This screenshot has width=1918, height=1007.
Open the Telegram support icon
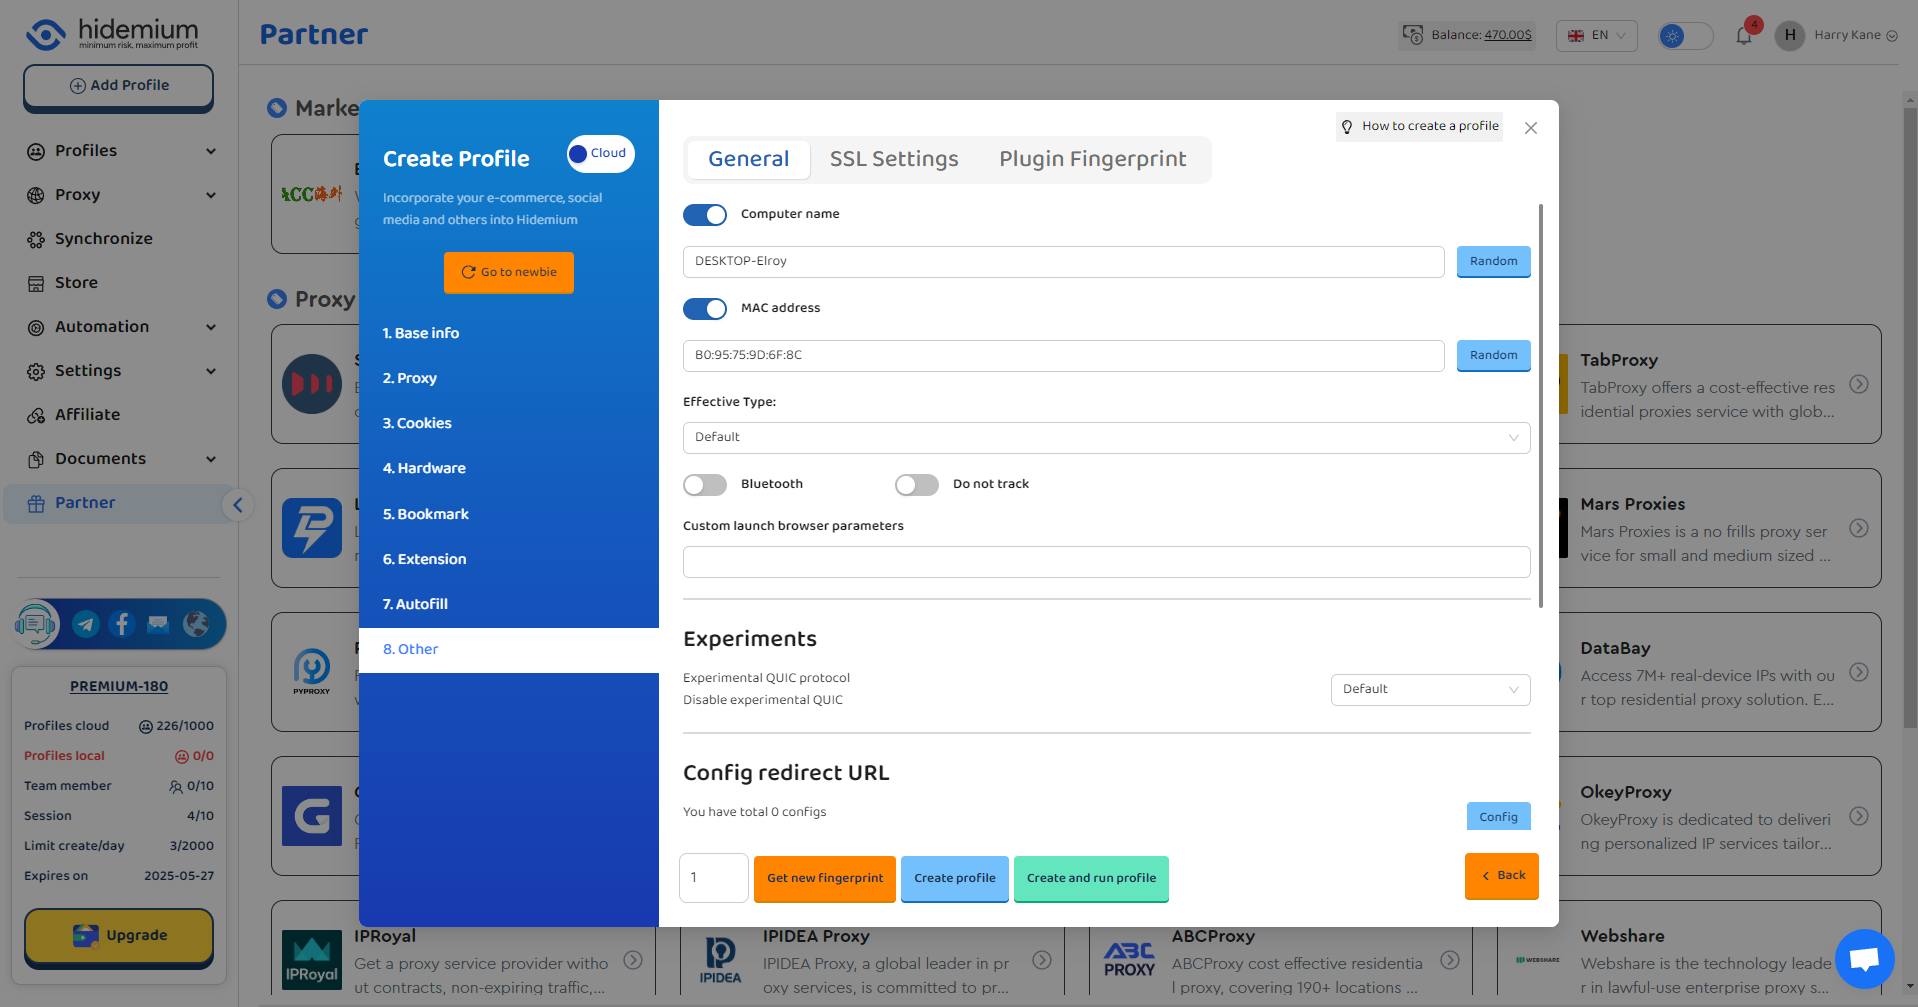pyautogui.click(x=85, y=624)
